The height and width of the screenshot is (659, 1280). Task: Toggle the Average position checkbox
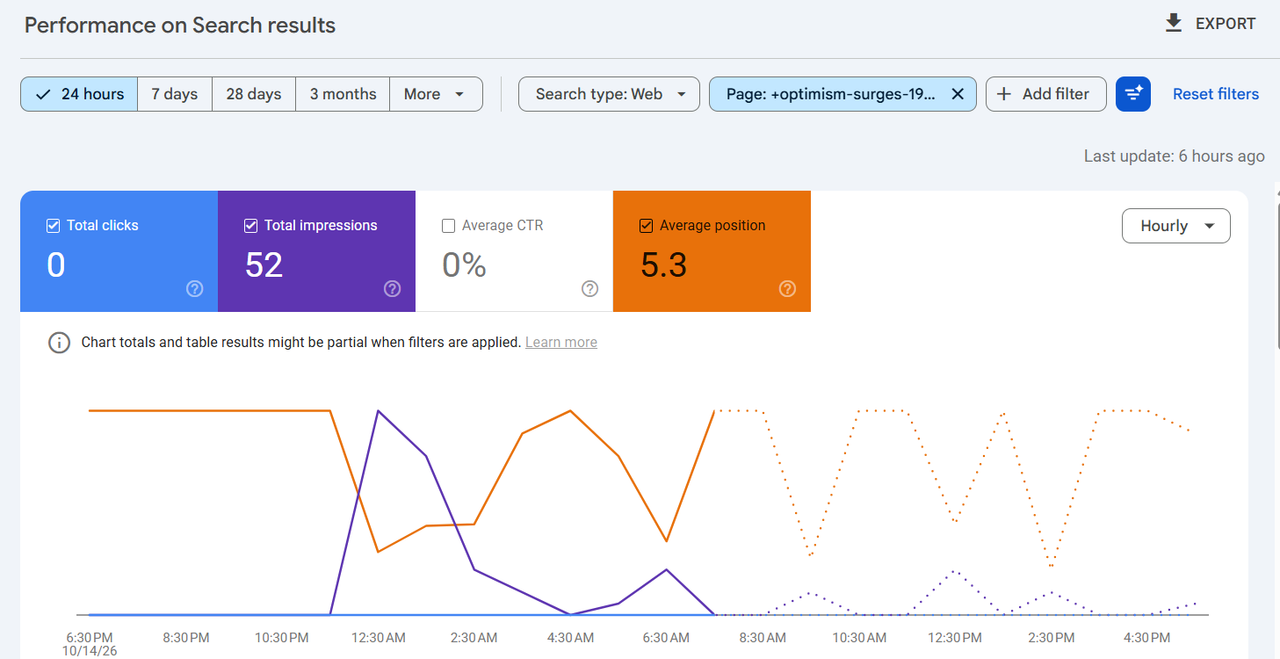646,226
